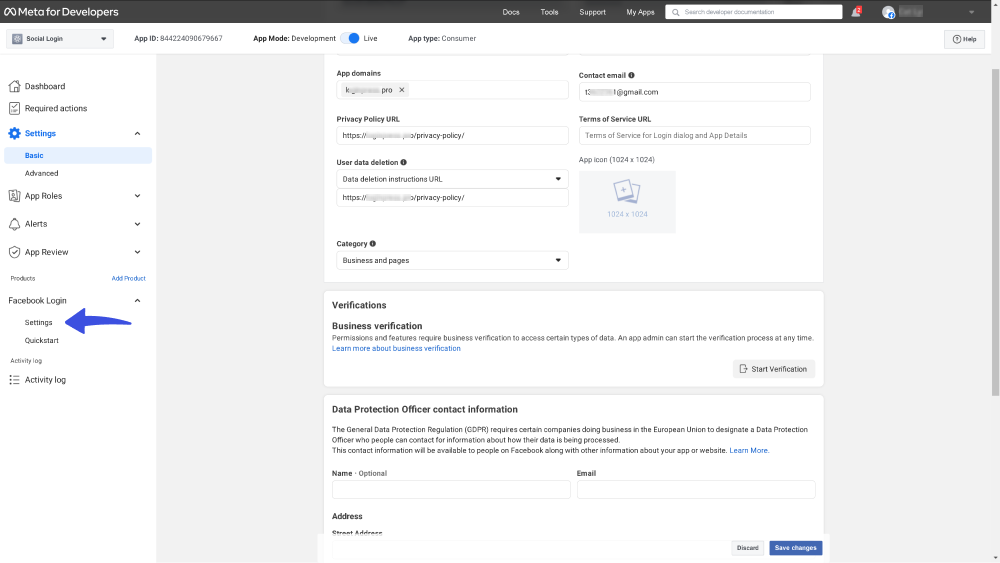The image size is (1000, 563).
Task: Click the profile avatar icon
Action: [888, 12]
